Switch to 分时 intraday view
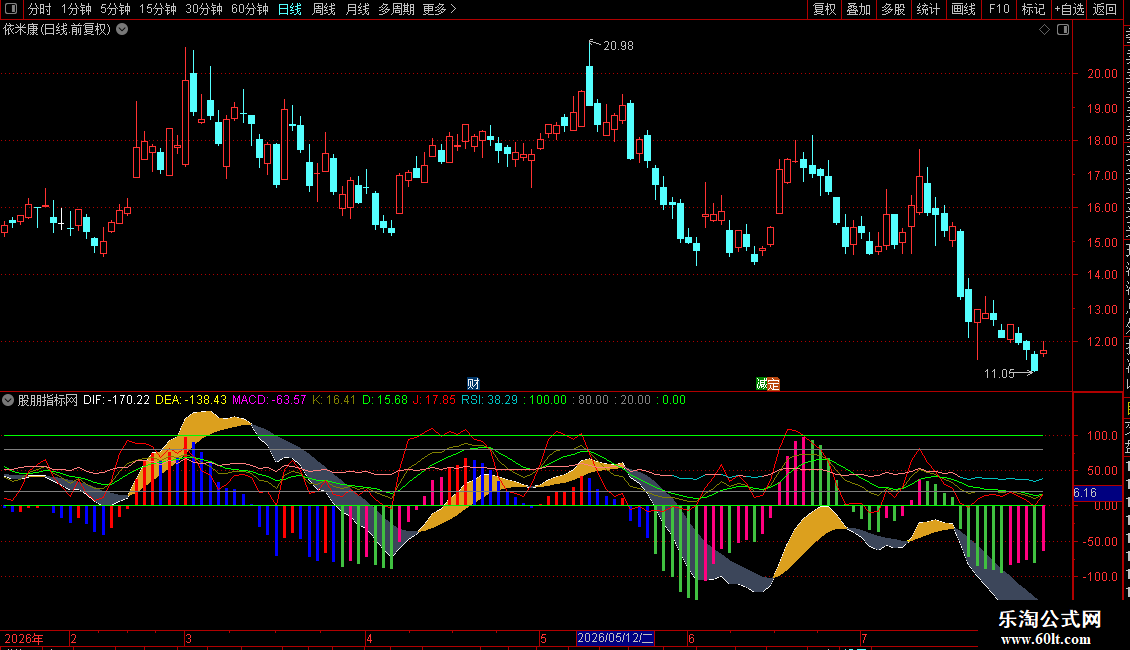This screenshot has height=650, width=1130. pos(40,9)
